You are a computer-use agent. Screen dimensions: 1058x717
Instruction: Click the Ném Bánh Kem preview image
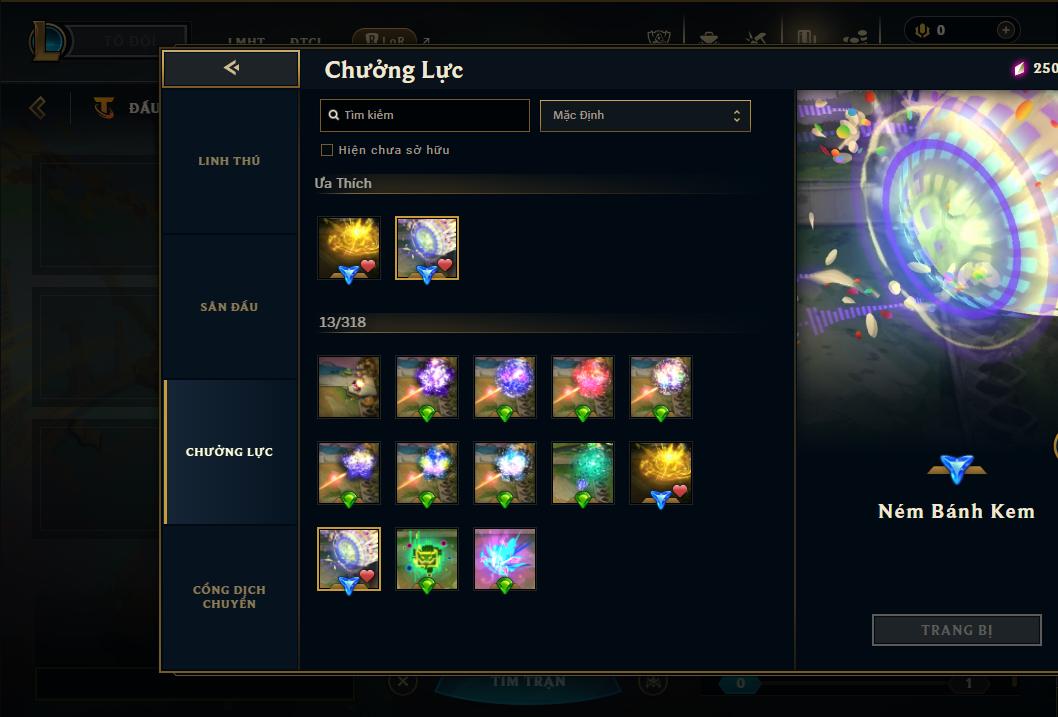[x=927, y=263]
